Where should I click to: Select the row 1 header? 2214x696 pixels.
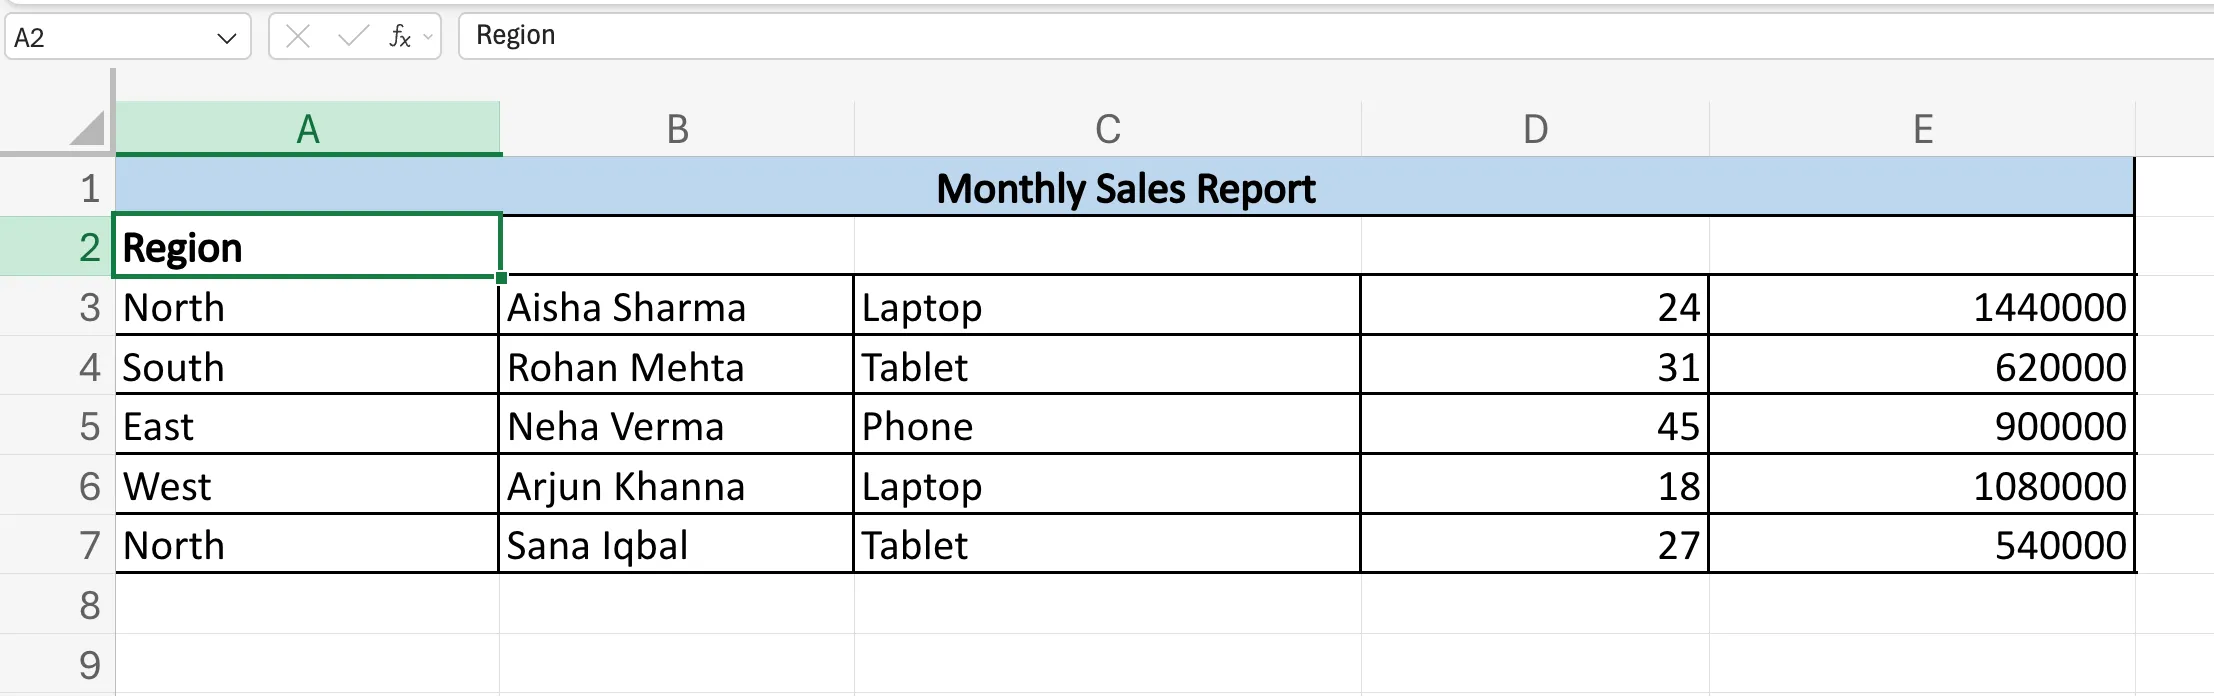(89, 188)
